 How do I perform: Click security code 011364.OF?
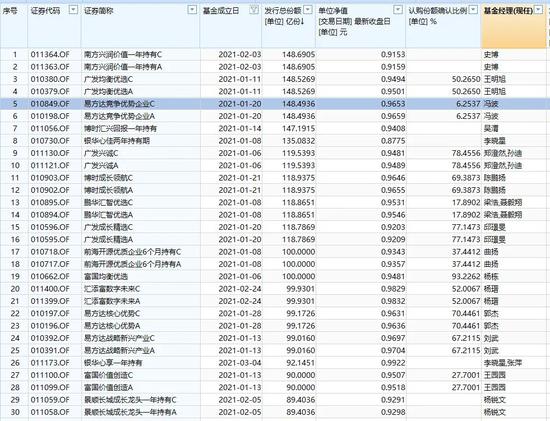50,55
